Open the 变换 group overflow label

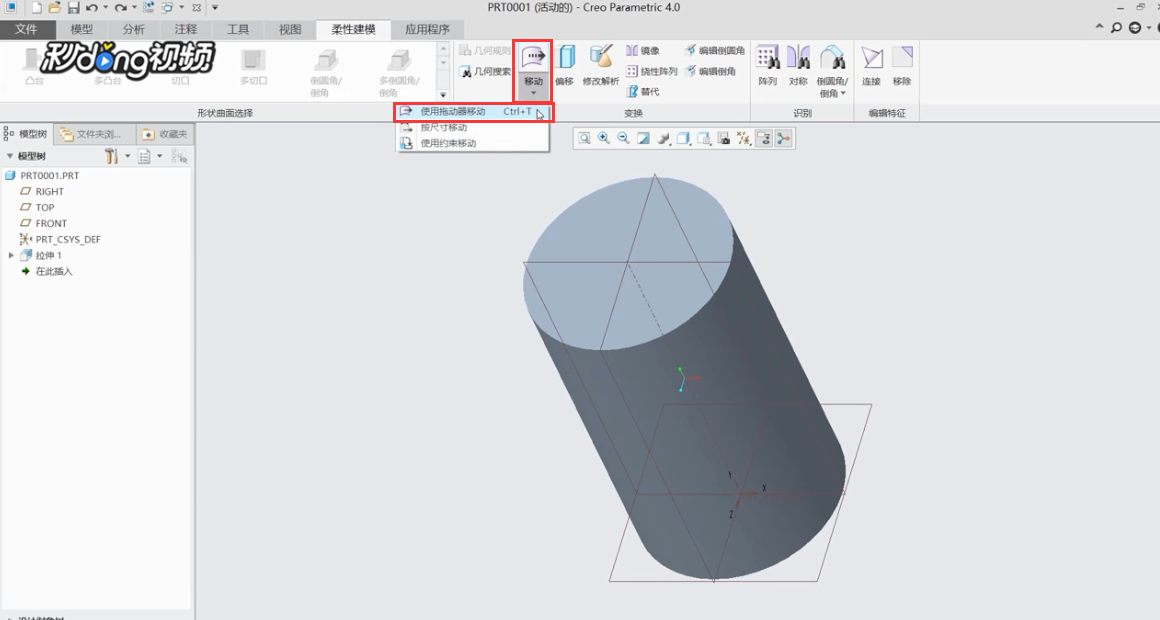tap(633, 113)
